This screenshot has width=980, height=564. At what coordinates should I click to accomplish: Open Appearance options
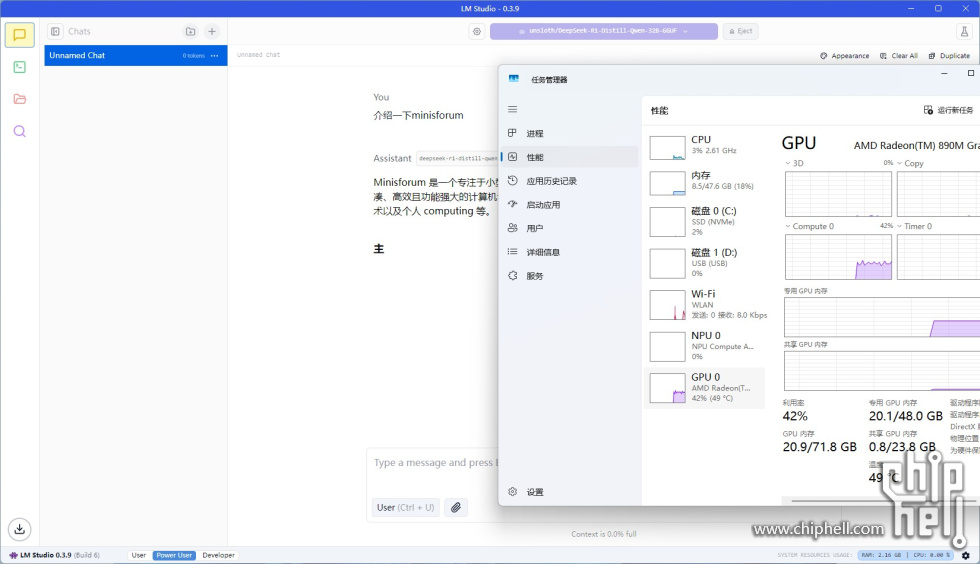click(x=844, y=56)
